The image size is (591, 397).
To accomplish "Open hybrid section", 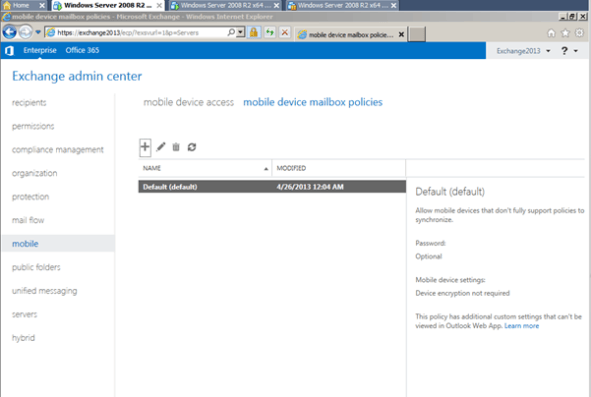I will (x=23, y=338).
